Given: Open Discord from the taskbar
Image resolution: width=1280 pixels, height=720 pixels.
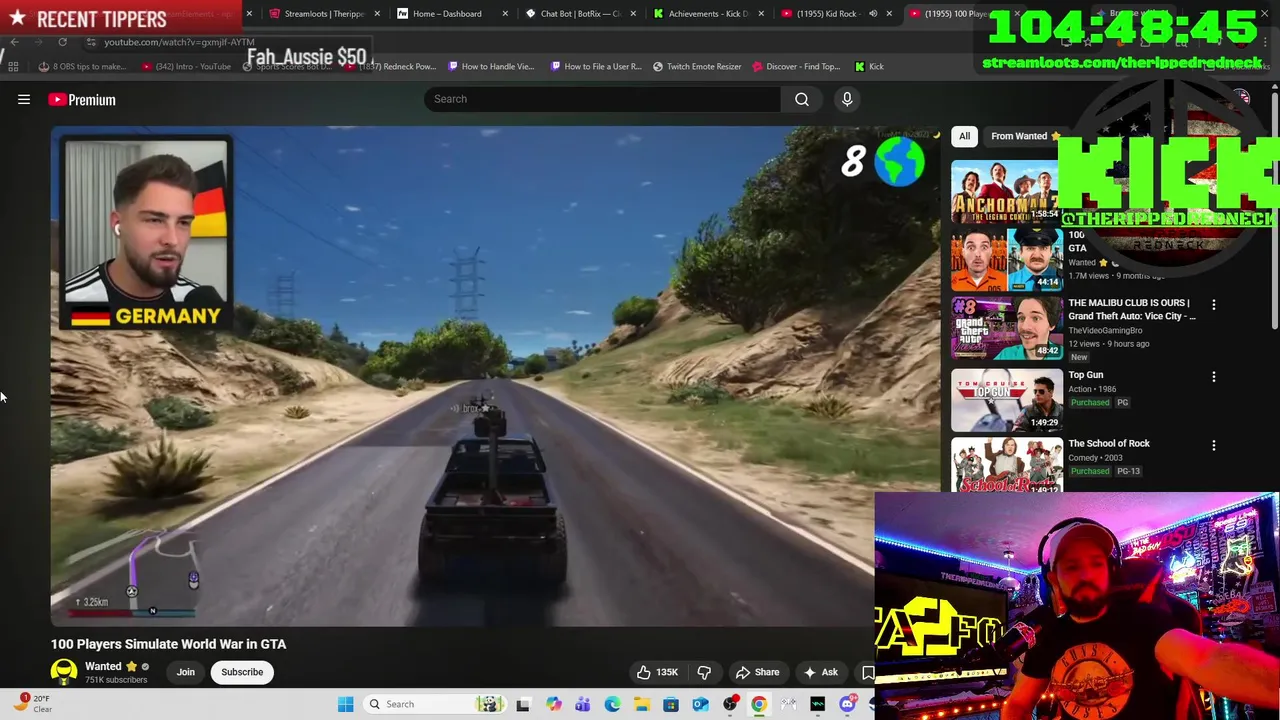Looking at the screenshot, I should tap(847, 704).
